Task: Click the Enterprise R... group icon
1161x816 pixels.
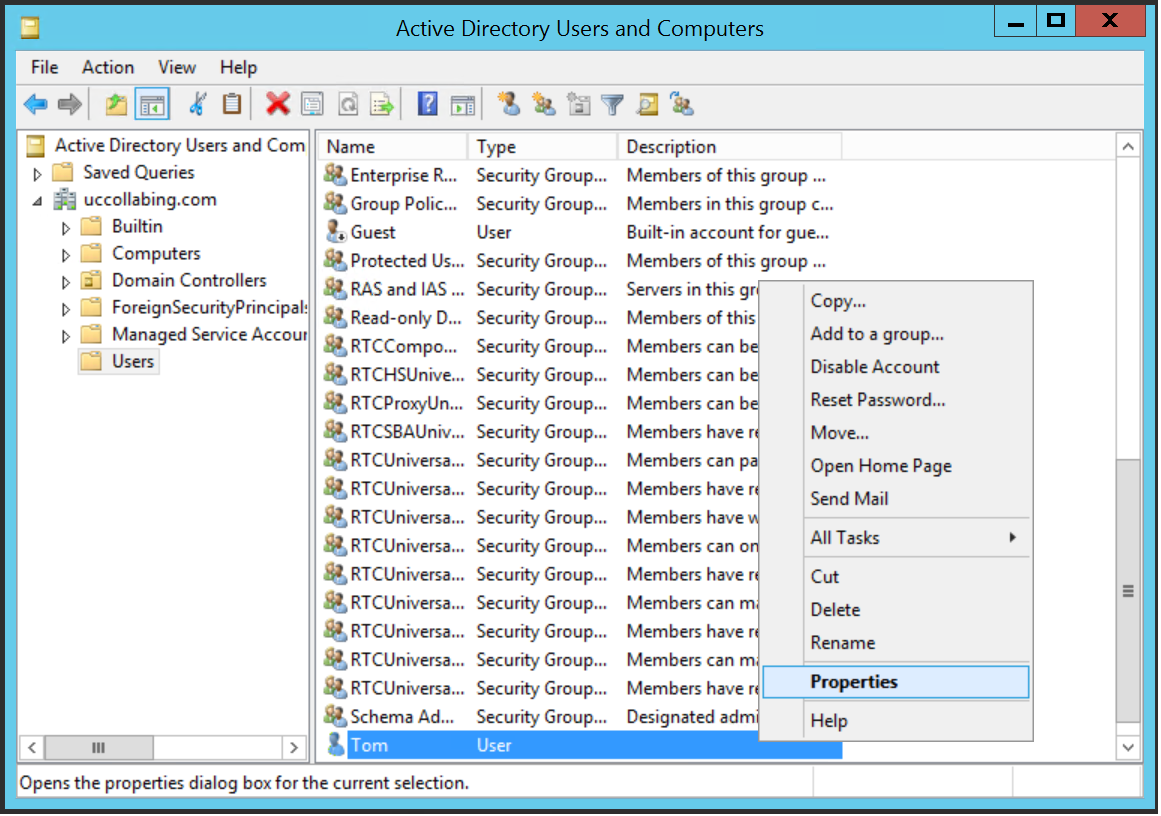Action: 335,175
